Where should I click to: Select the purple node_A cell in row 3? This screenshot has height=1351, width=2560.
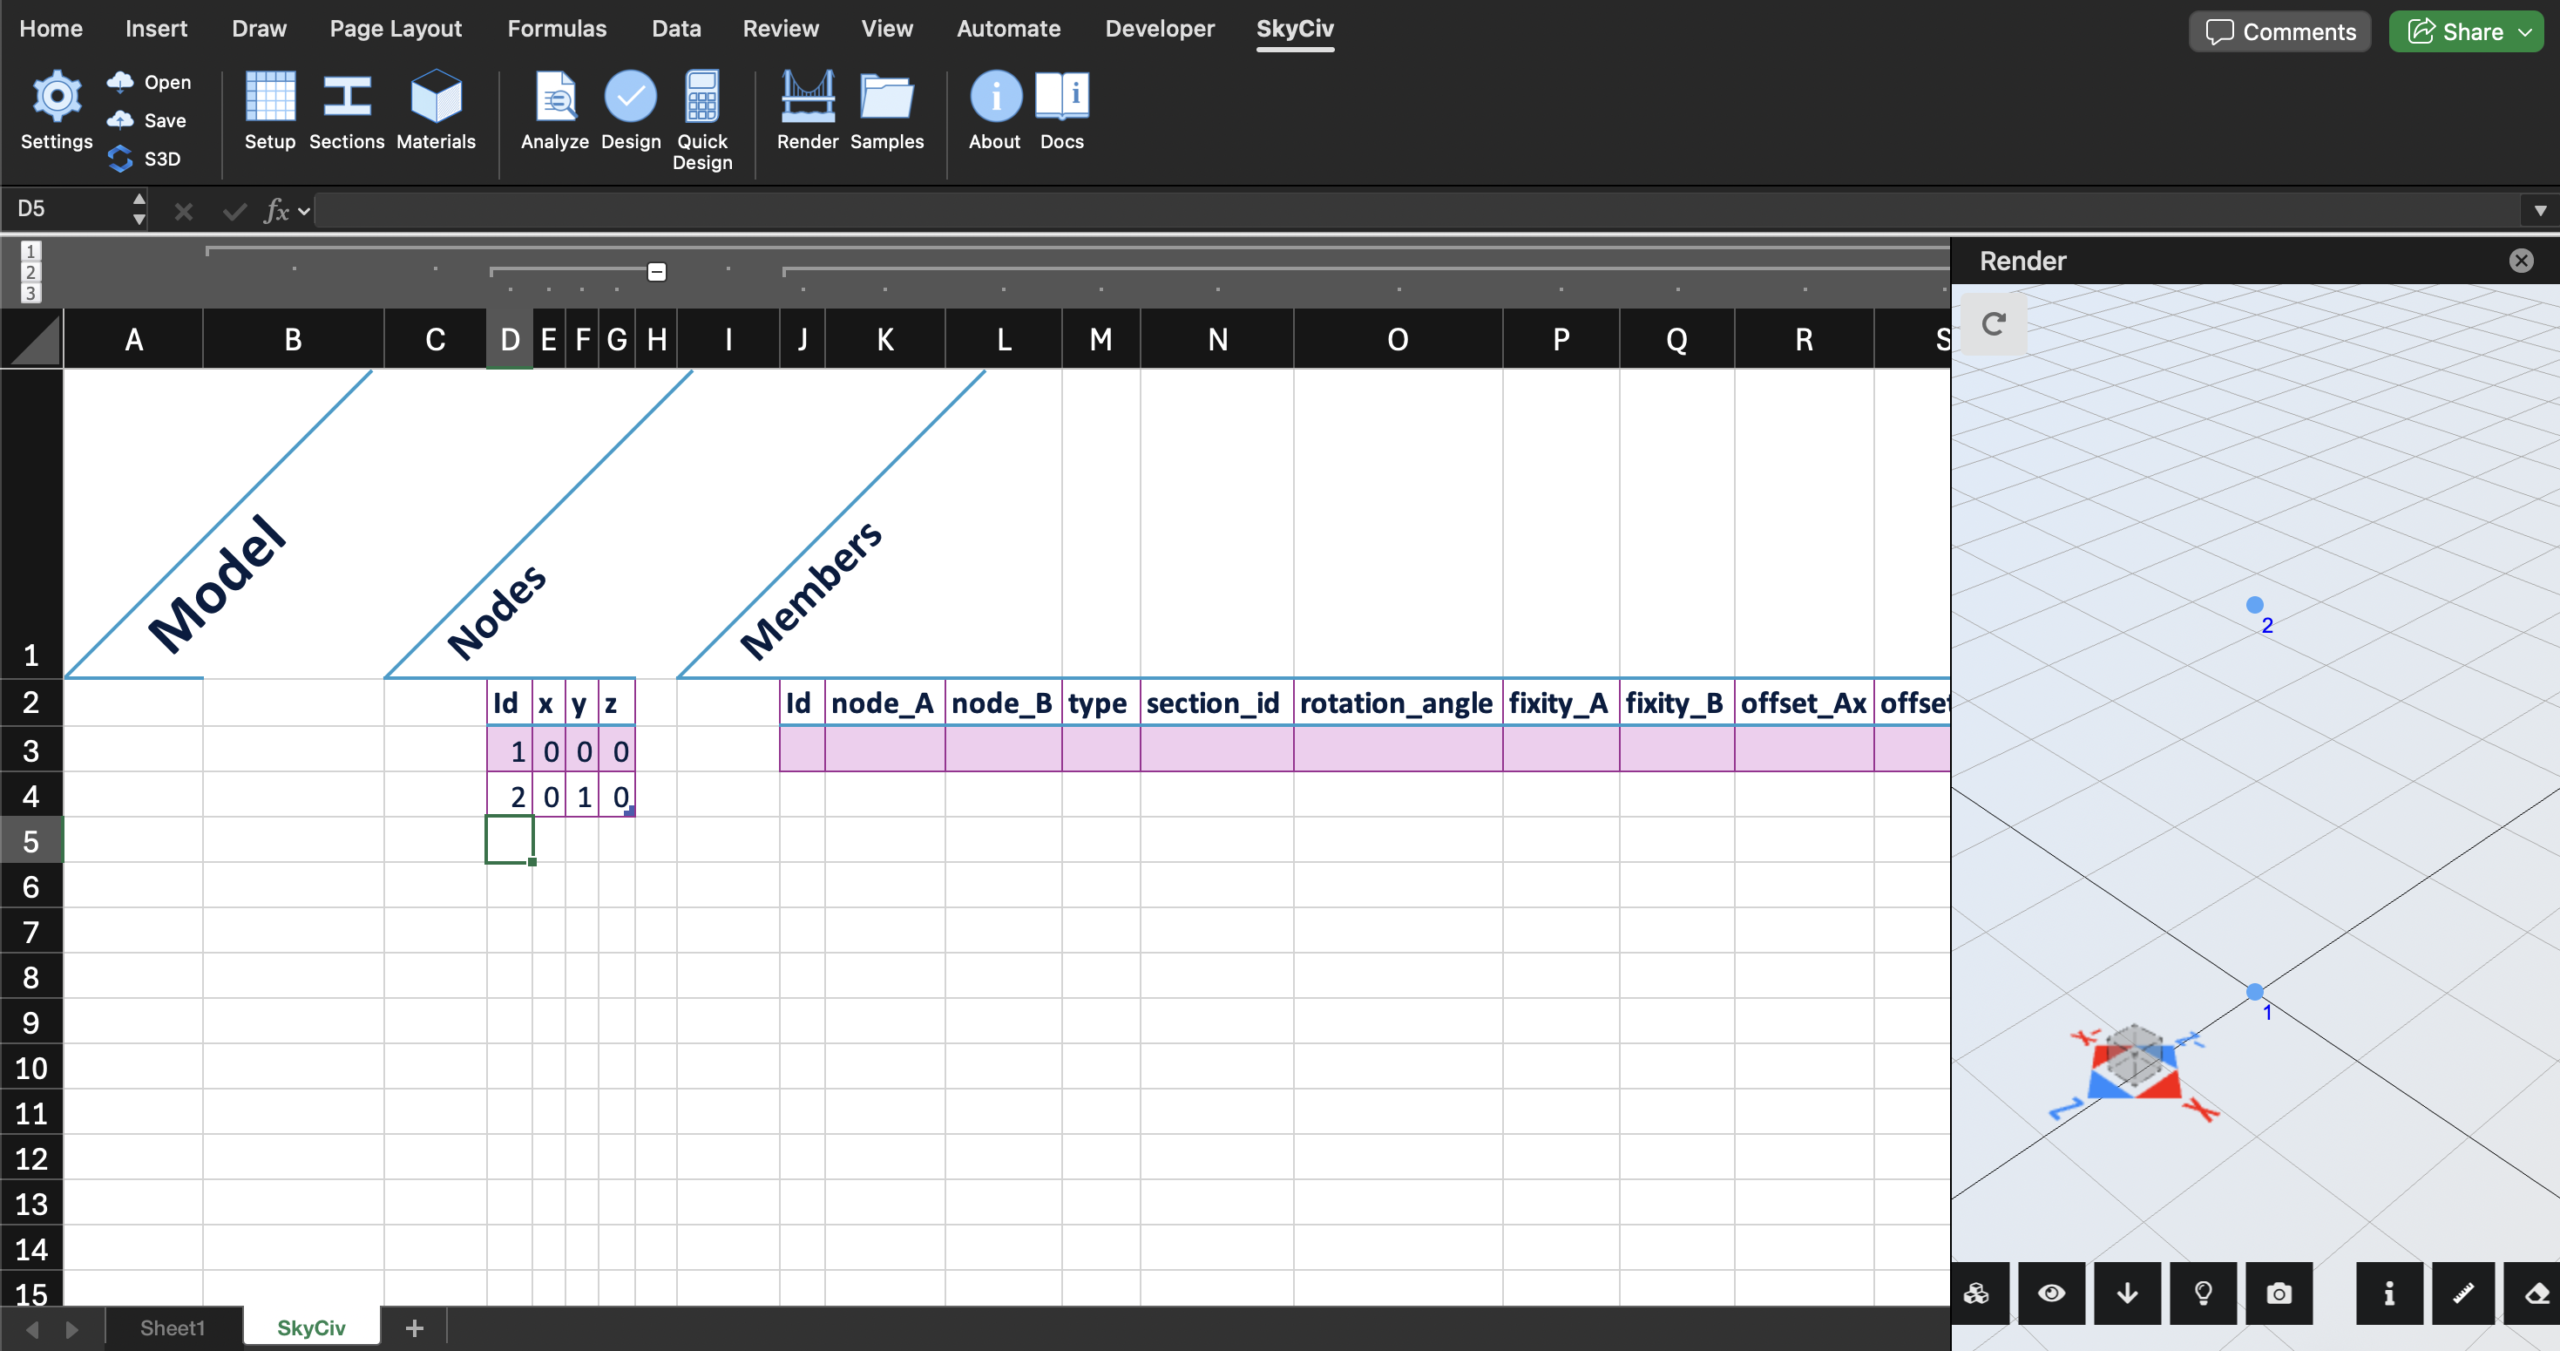click(x=885, y=749)
